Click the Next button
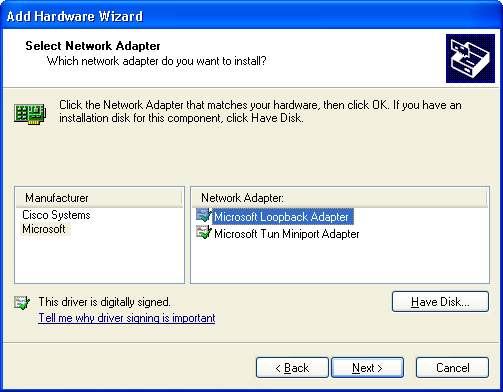 [367, 368]
